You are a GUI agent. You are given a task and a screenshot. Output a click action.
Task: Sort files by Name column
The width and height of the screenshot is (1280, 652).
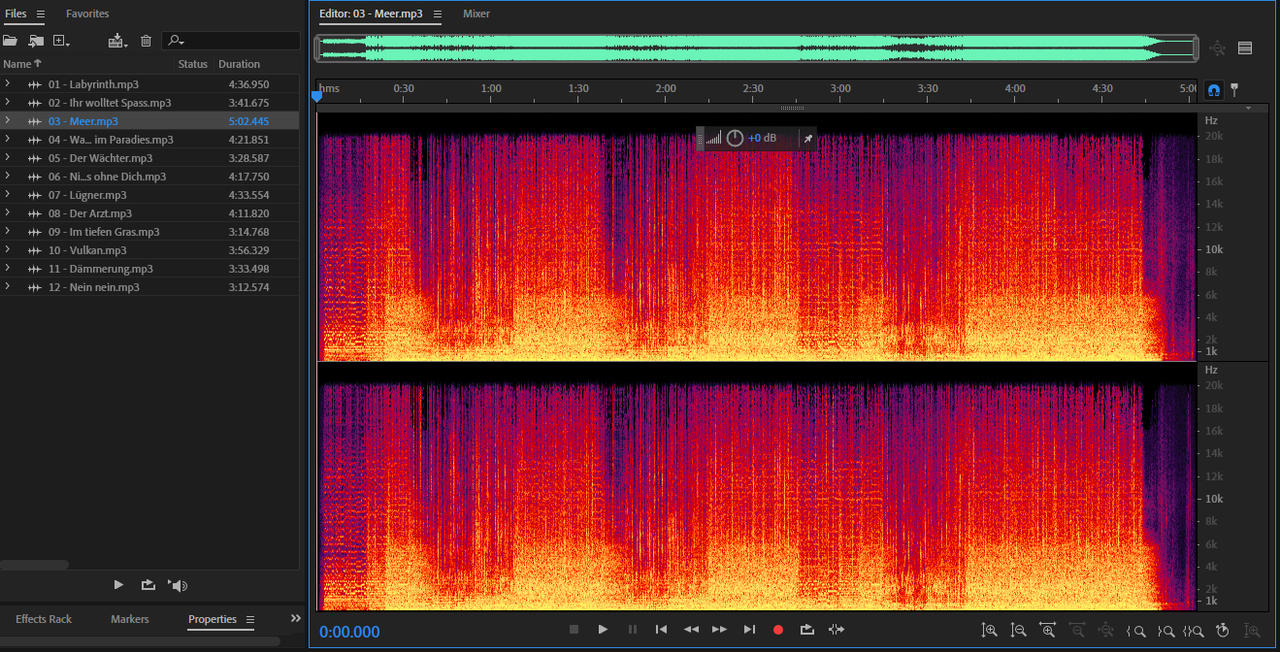coord(22,64)
